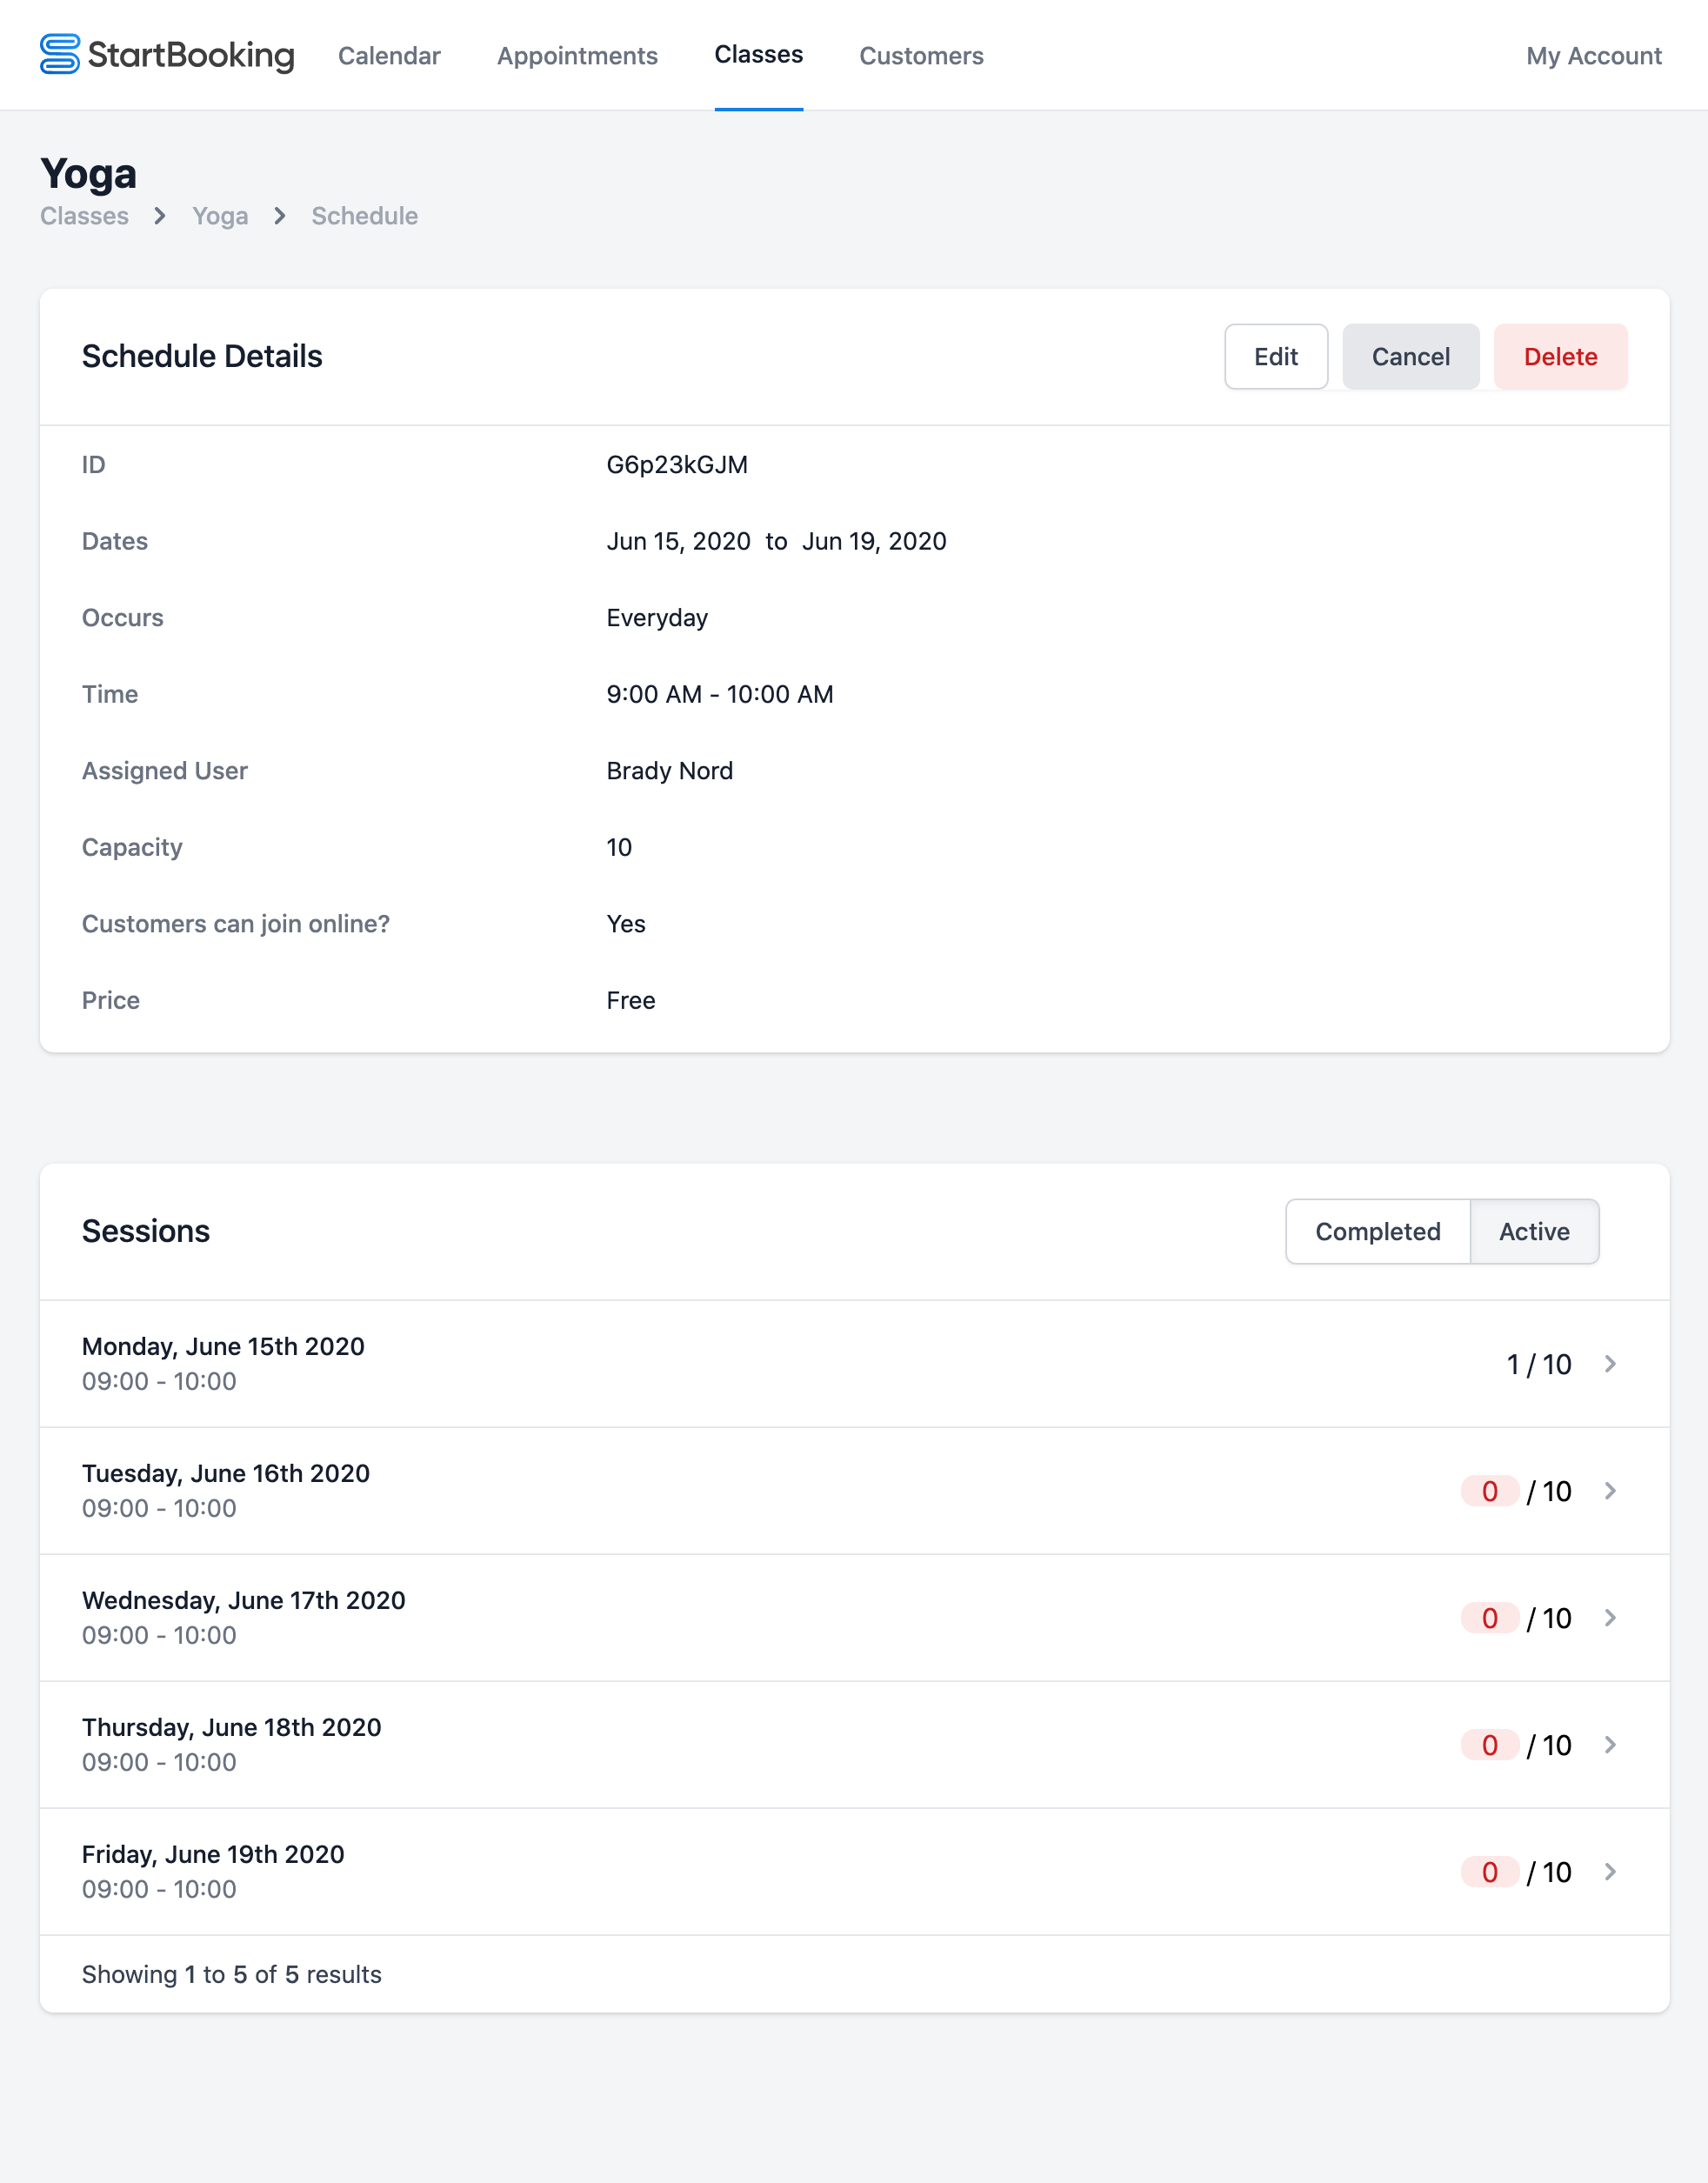Image resolution: width=1708 pixels, height=2183 pixels.
Task: Select Friday, June 19th 2020 session title
Action: pos(213,1854)
